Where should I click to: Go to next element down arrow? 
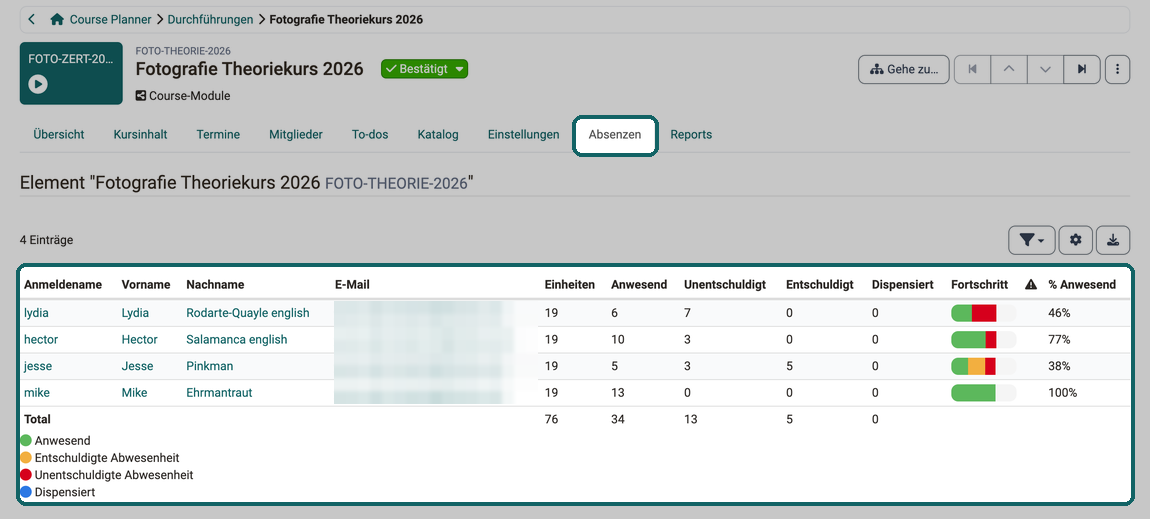tap(1046, 70)
